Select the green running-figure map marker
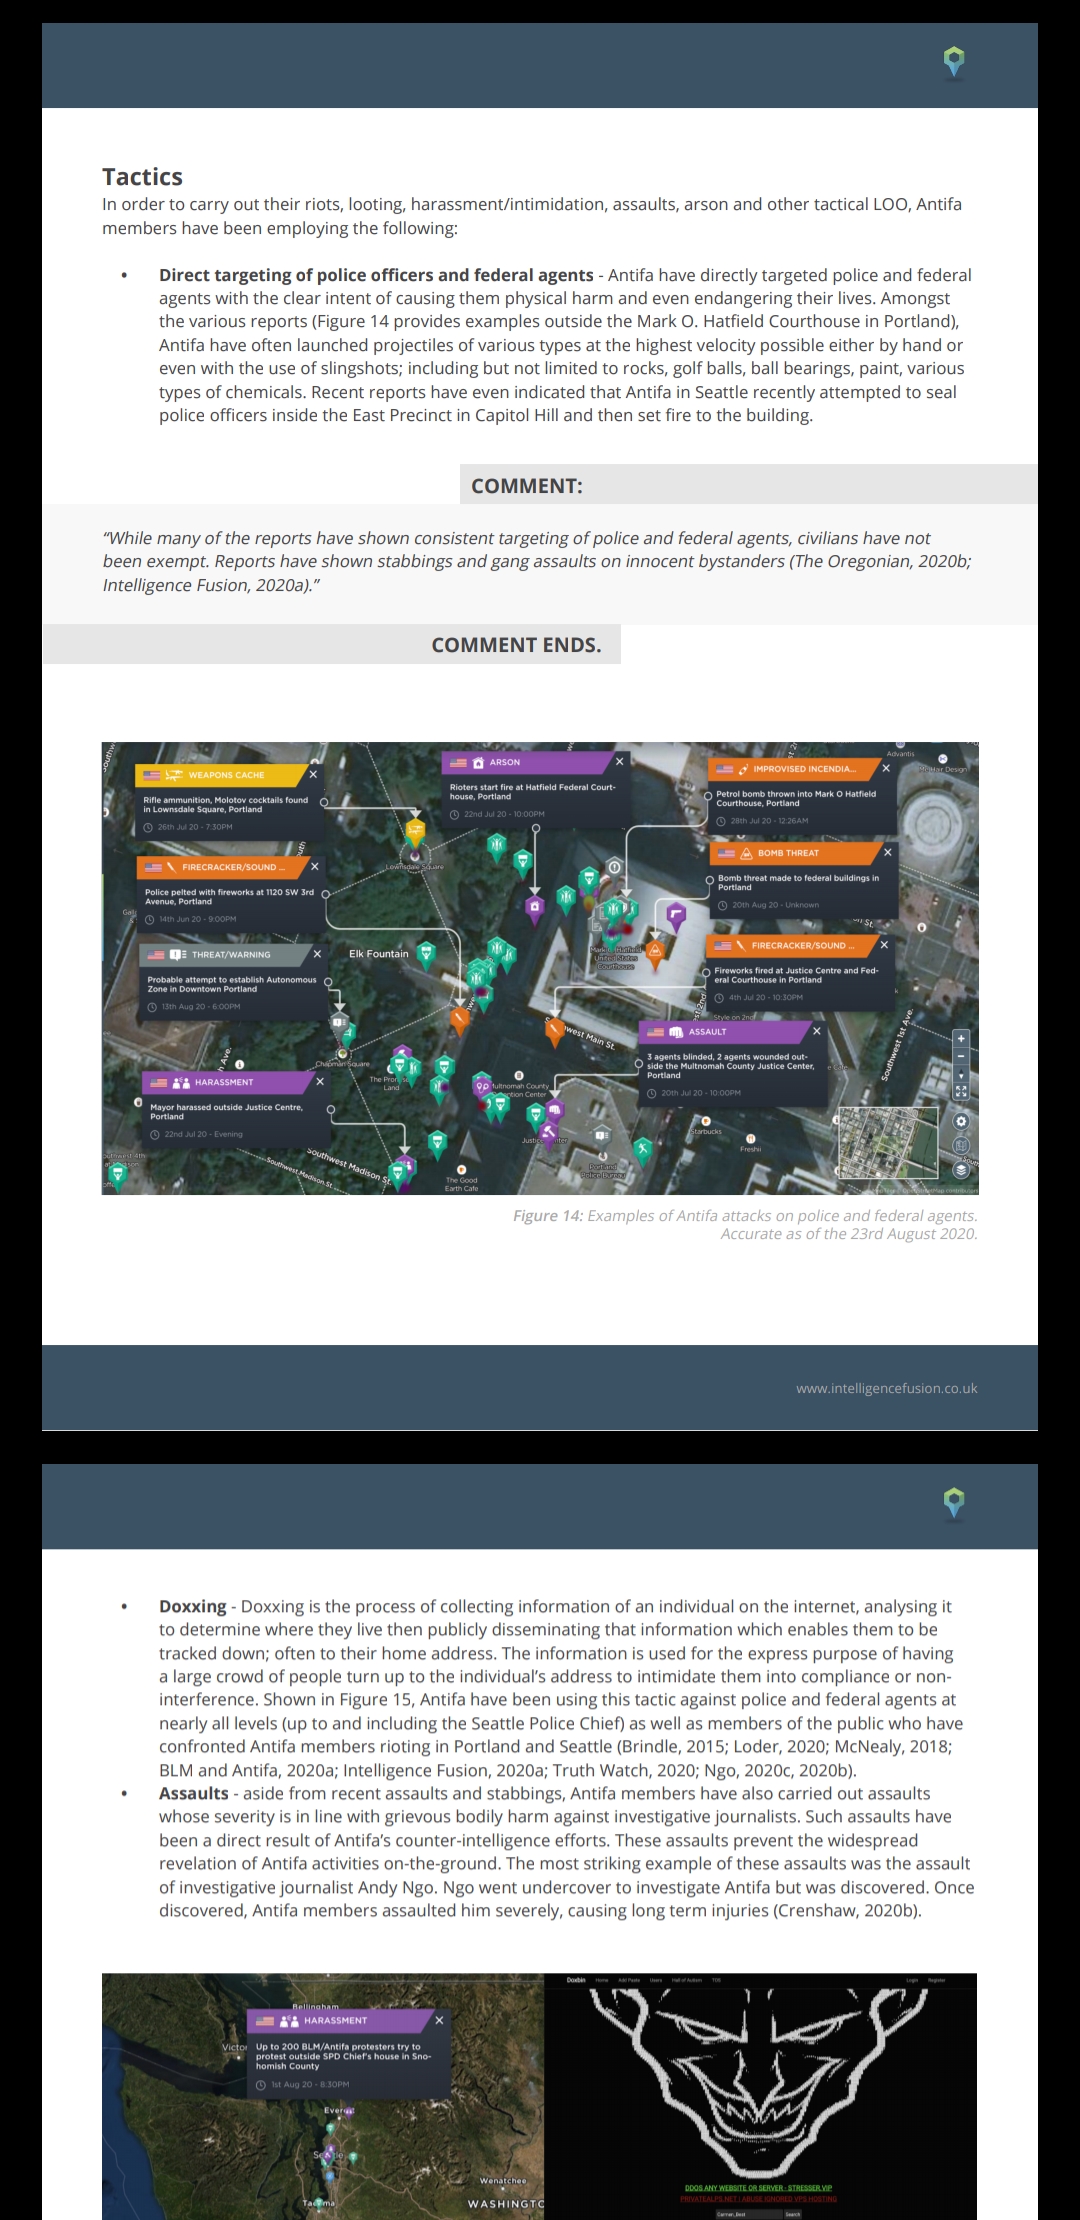 pos(642,1149)
